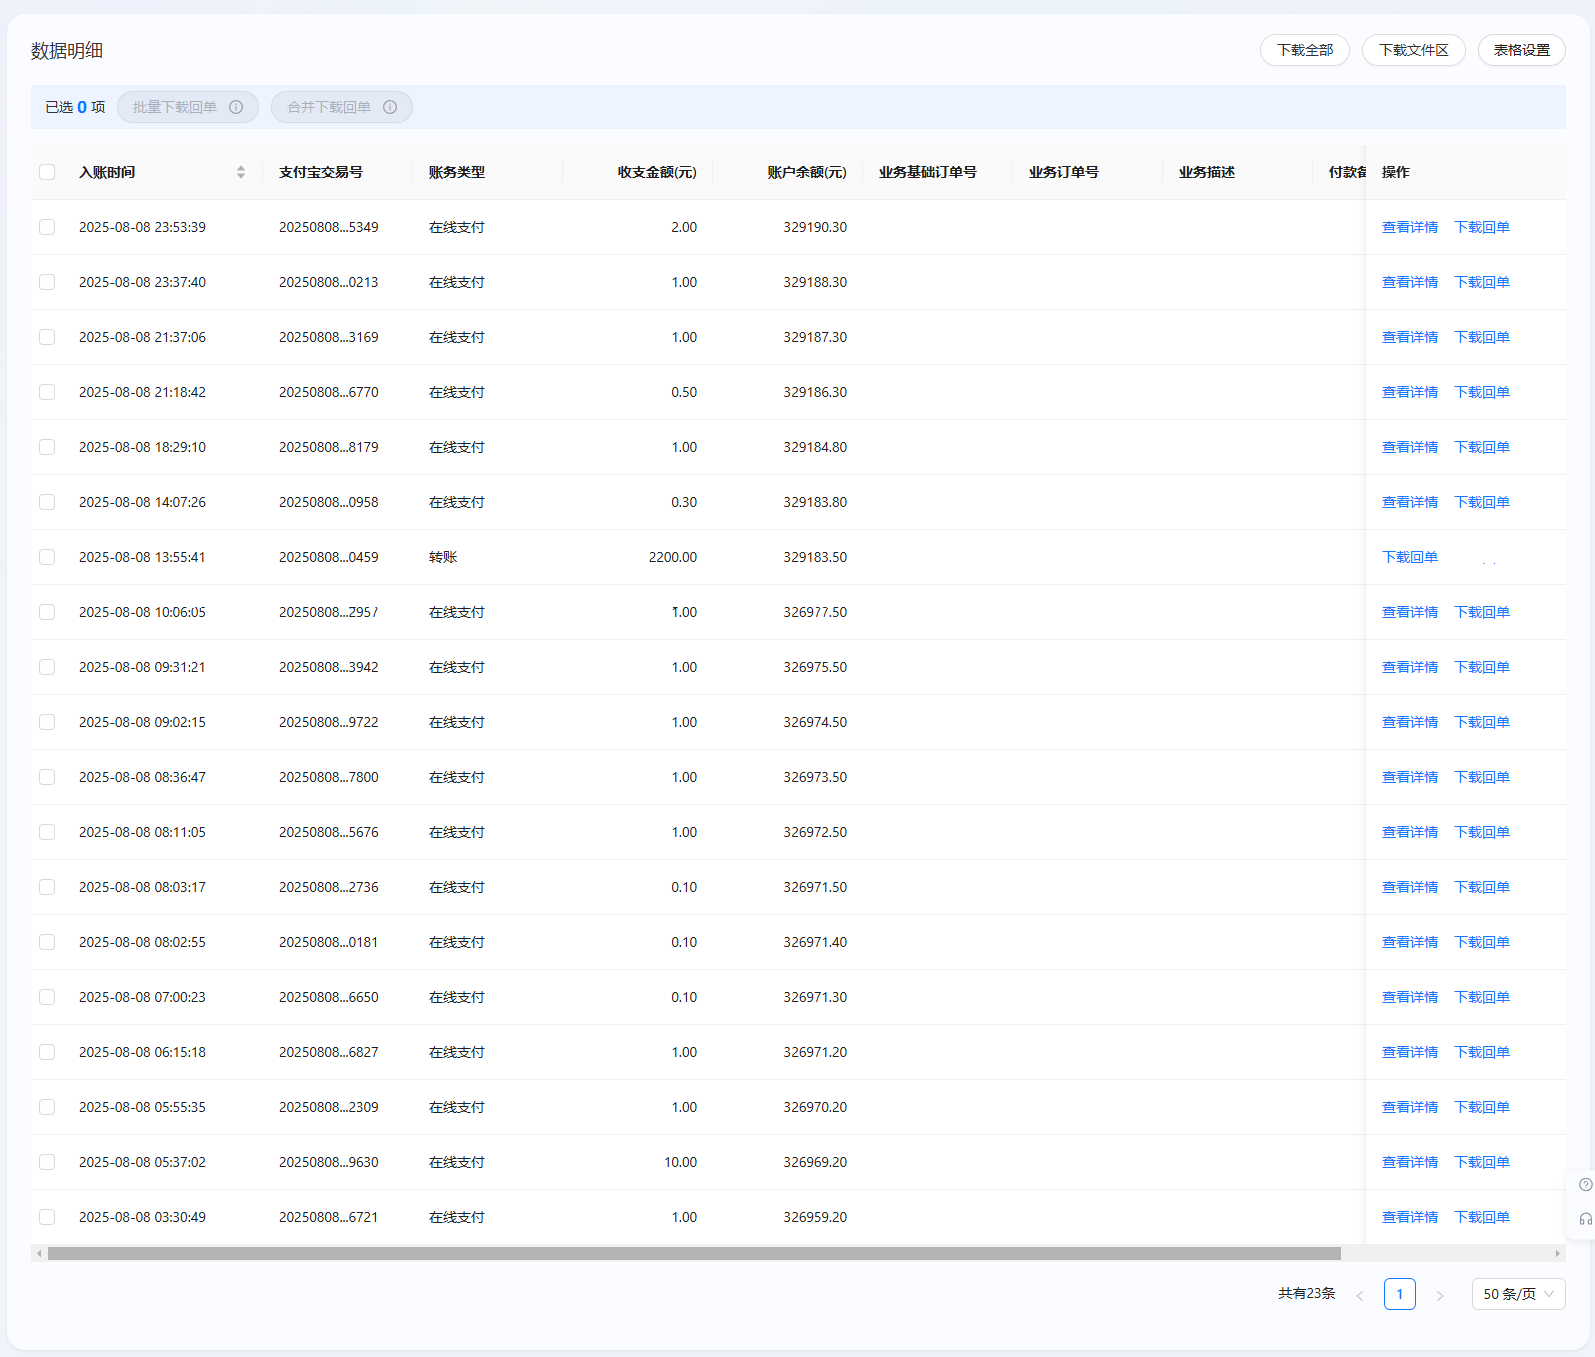View details for transaction 20250808...0958
This screenshot has height=1357, width=1595.
click(1410, 502)
